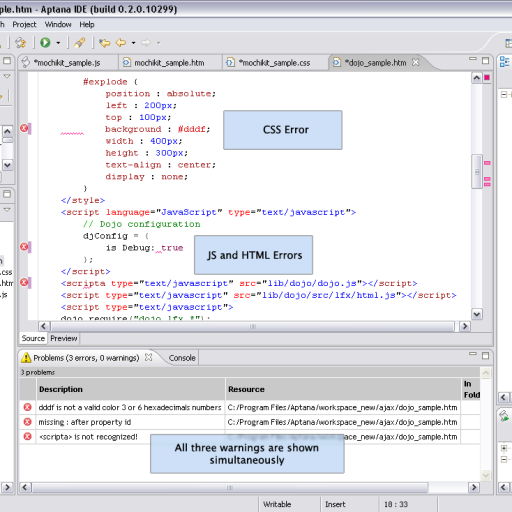Click the external tools rocket icon
The width and height of the screenshot is (512, 512).
point(80,42)
